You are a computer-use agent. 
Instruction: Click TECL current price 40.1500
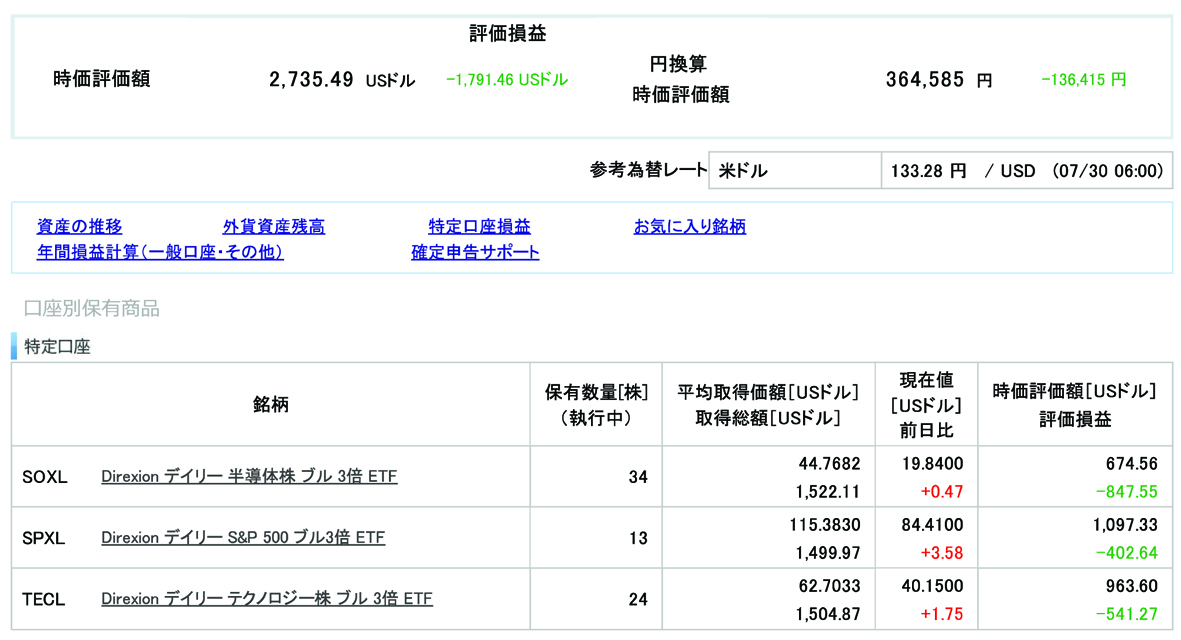click(932, 586)
